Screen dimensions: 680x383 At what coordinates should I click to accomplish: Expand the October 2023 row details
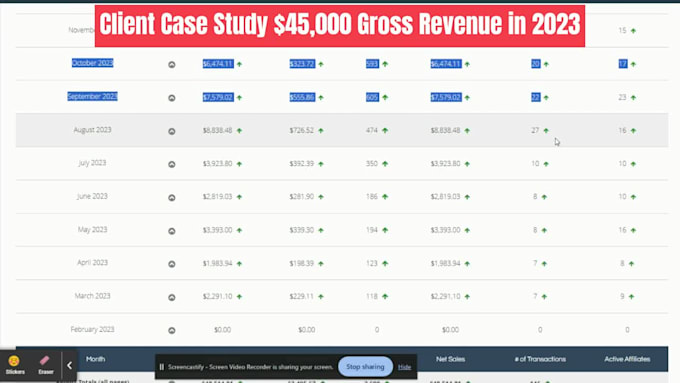coord(172,65)
